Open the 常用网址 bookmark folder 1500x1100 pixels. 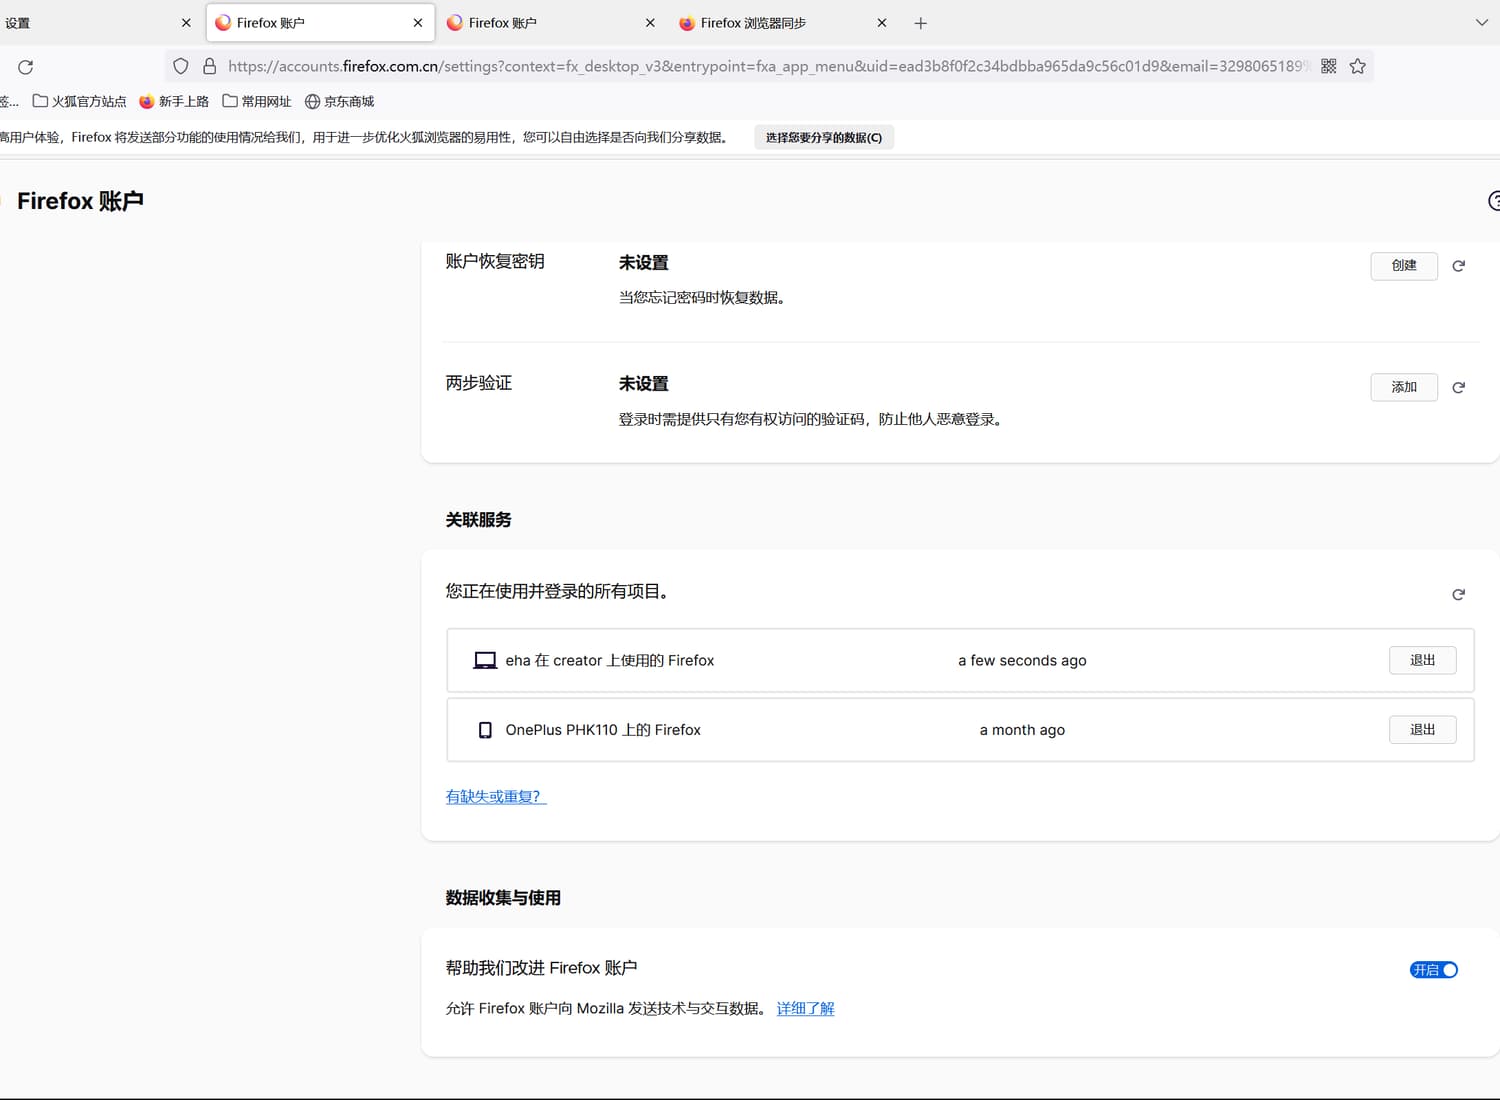coord(257,101)
